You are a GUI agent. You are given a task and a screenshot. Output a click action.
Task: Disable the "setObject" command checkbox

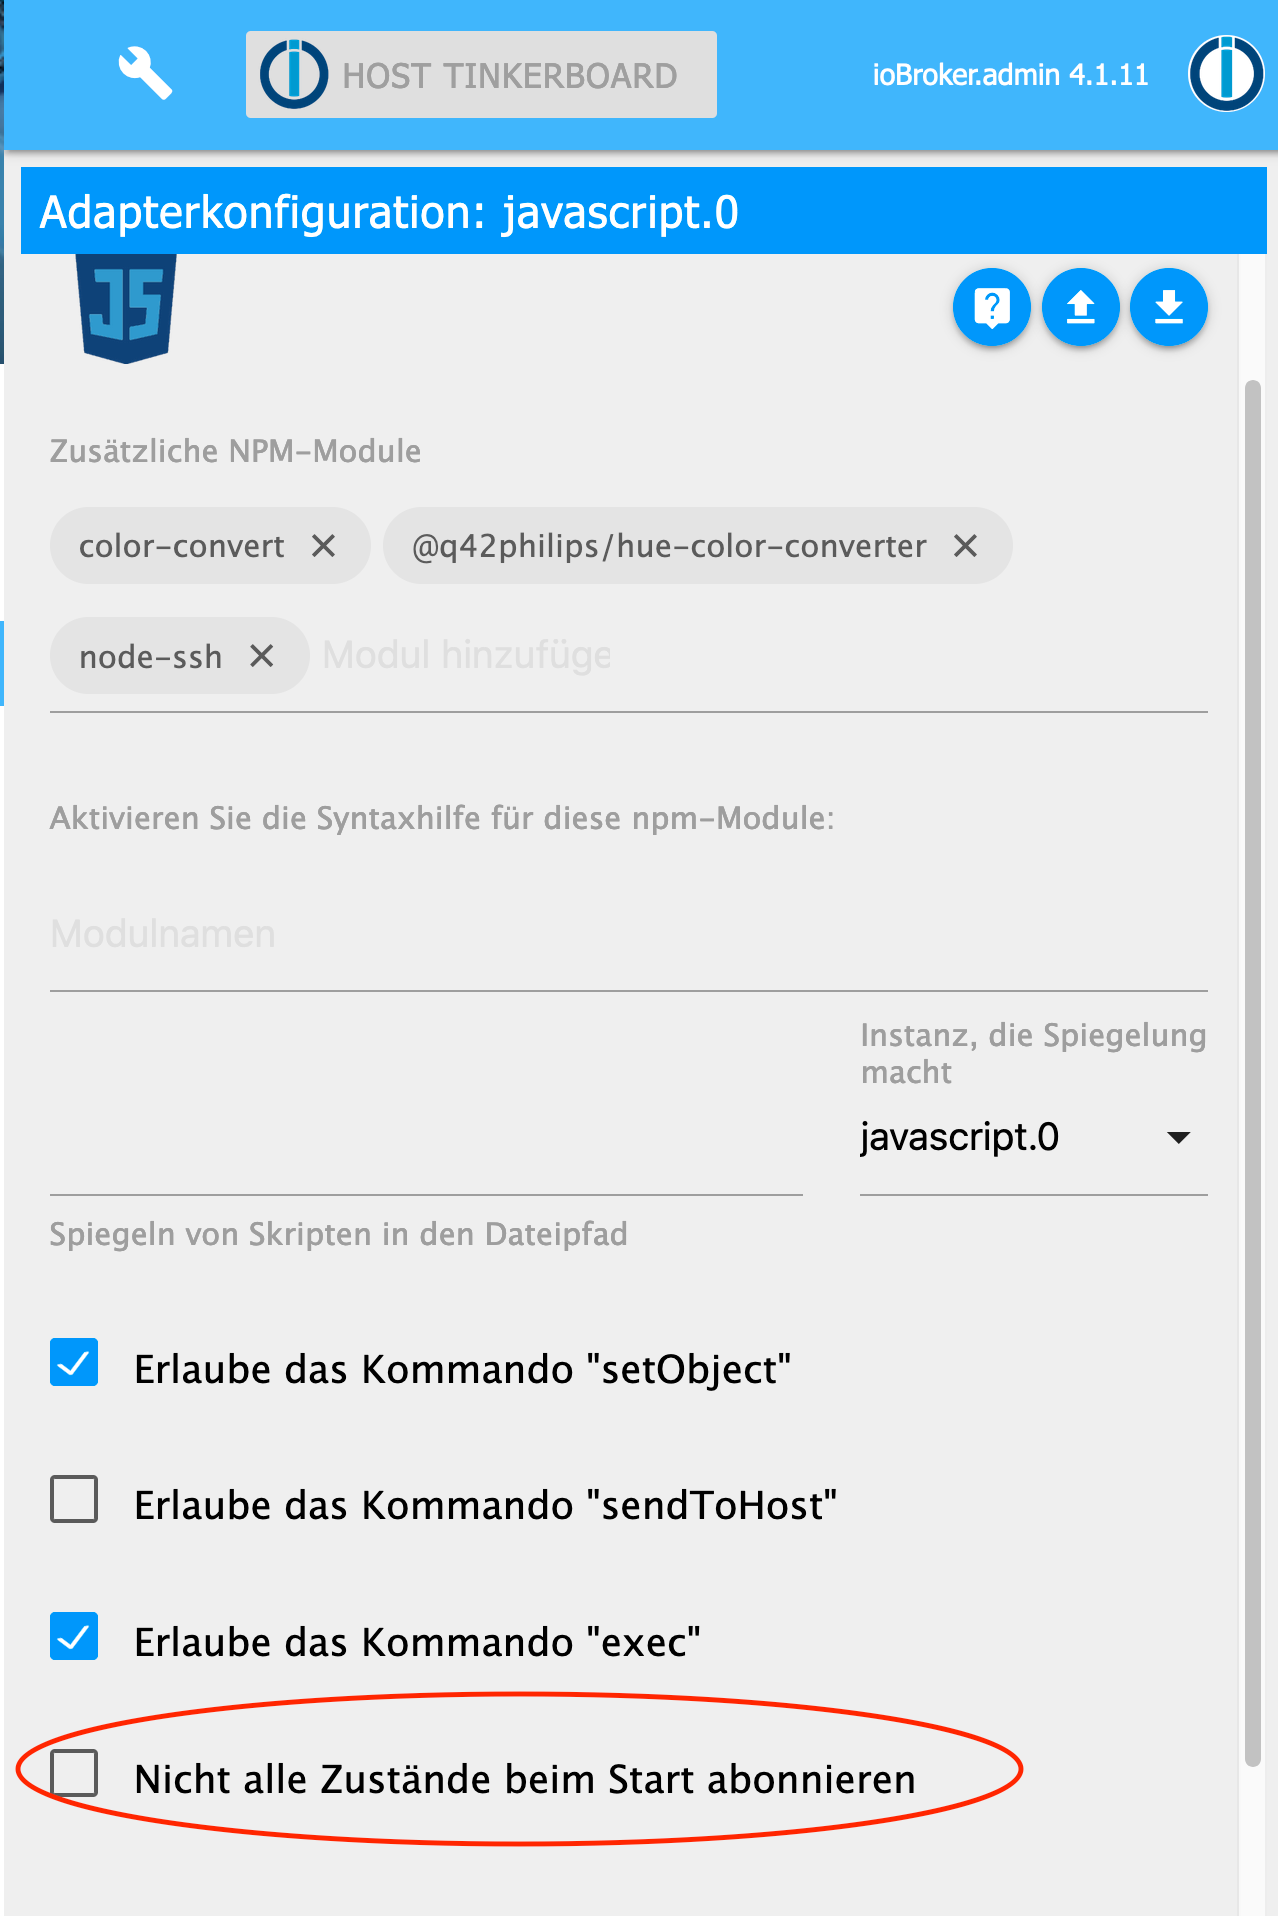pyautogui.click(x=74, y=1362)
